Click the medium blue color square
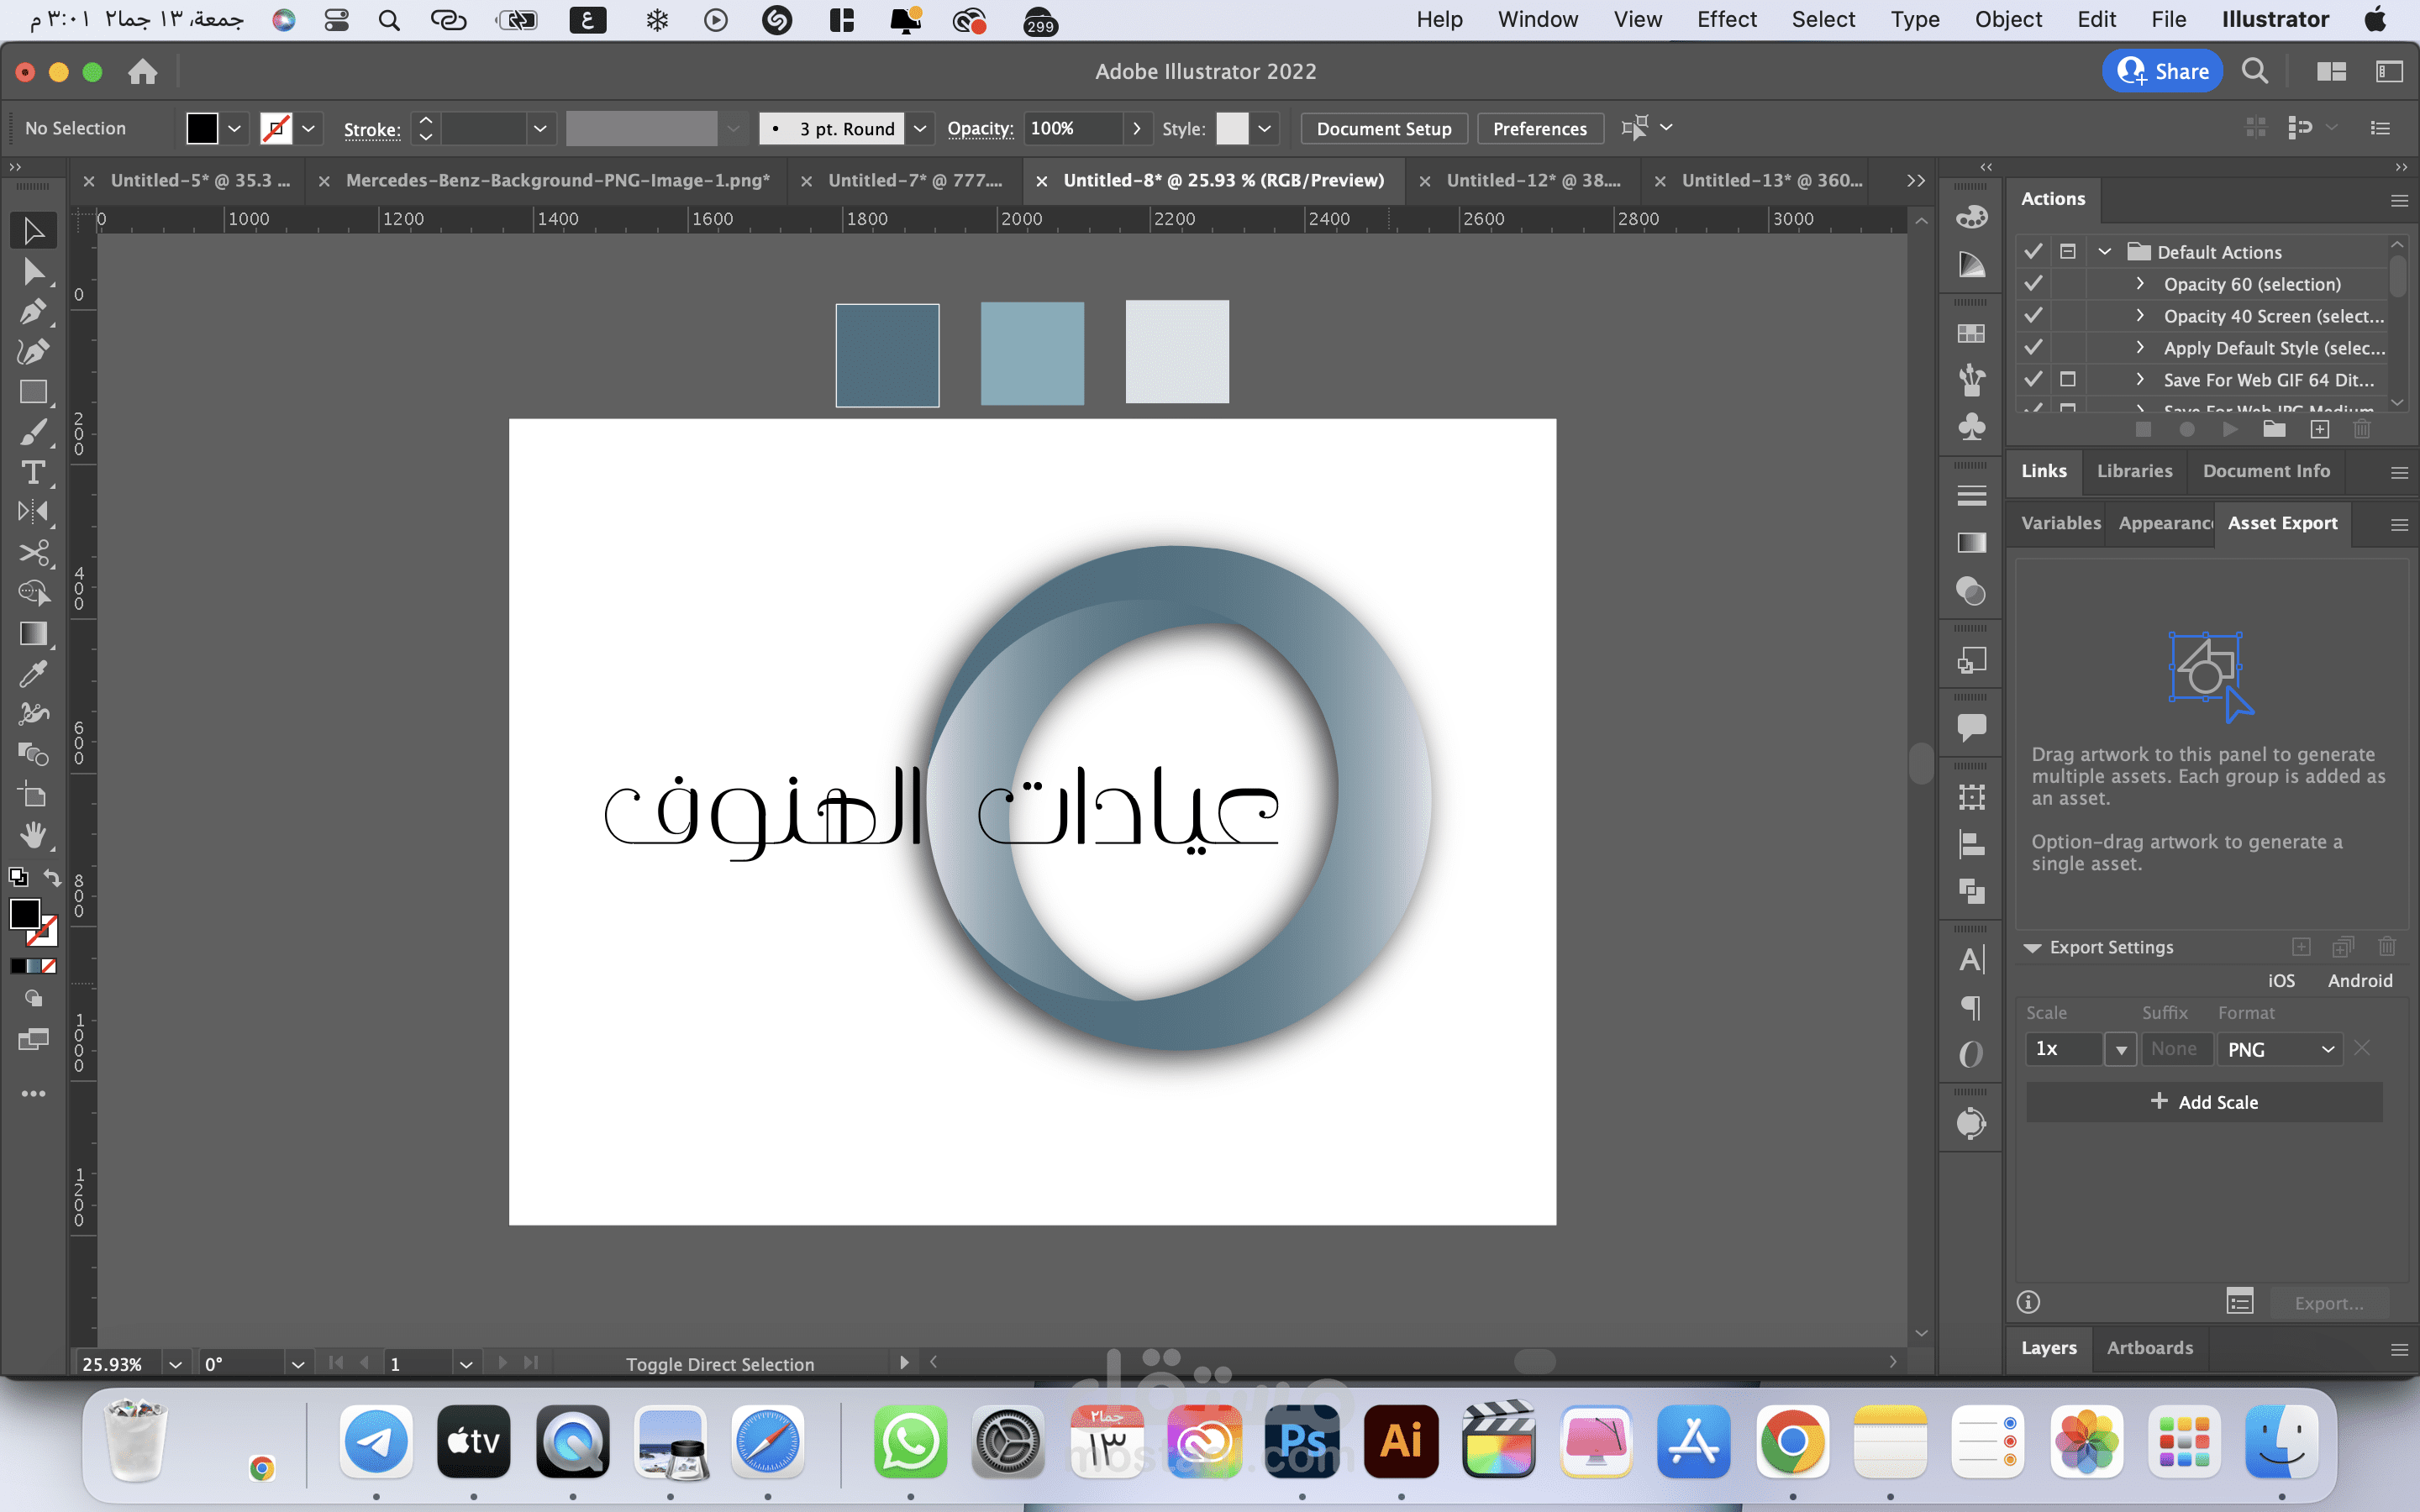The image size is (2420, 1512). [1032, 354]
